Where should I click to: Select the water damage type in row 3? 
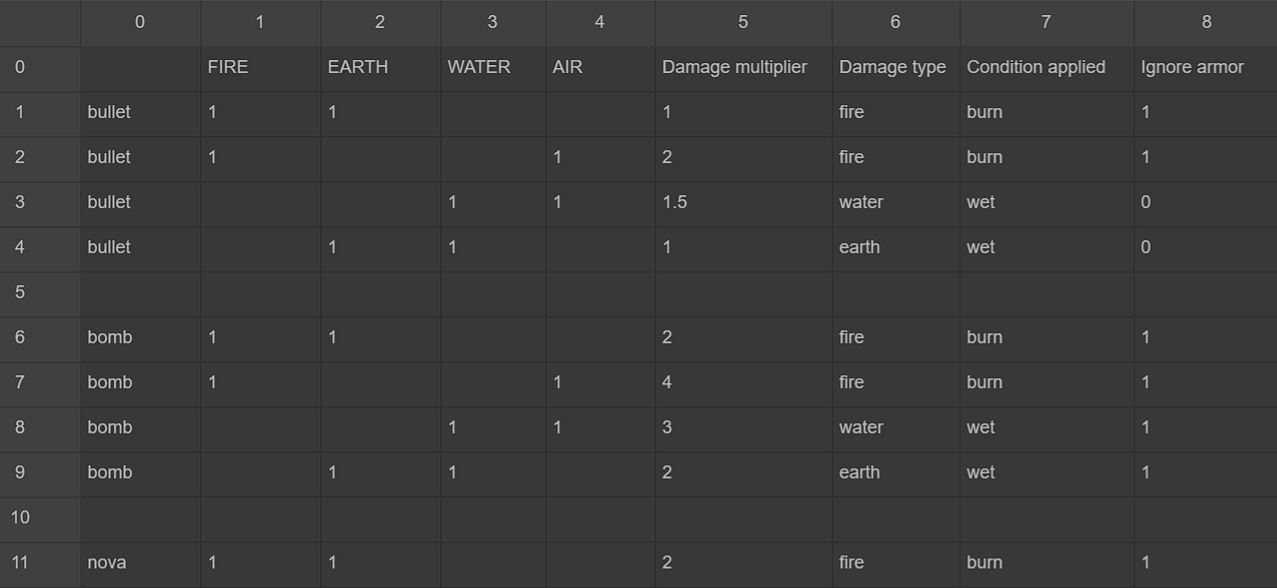pos(895,202)
